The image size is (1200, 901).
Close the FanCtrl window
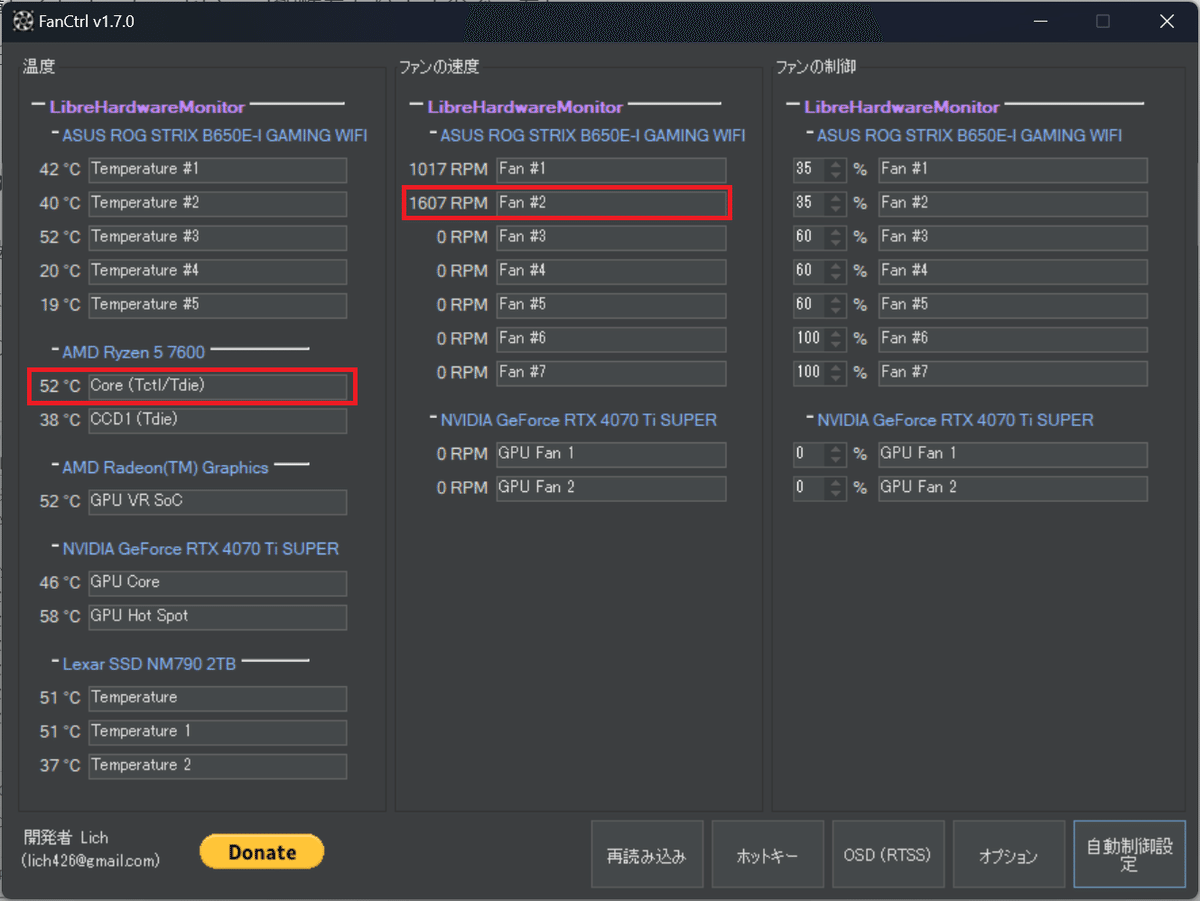tap(1166, 21)
